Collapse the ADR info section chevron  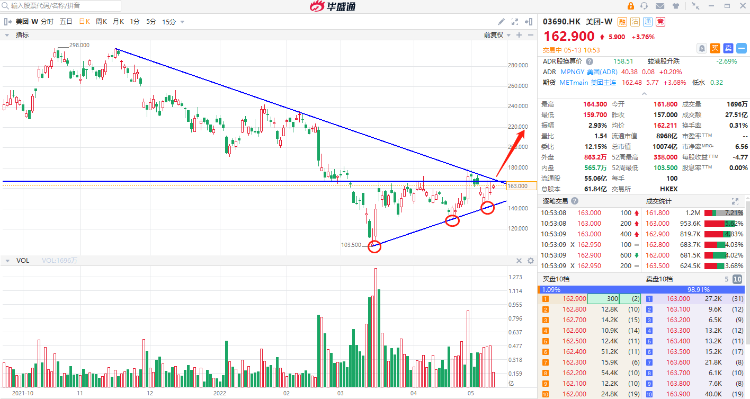pos(644,93)
